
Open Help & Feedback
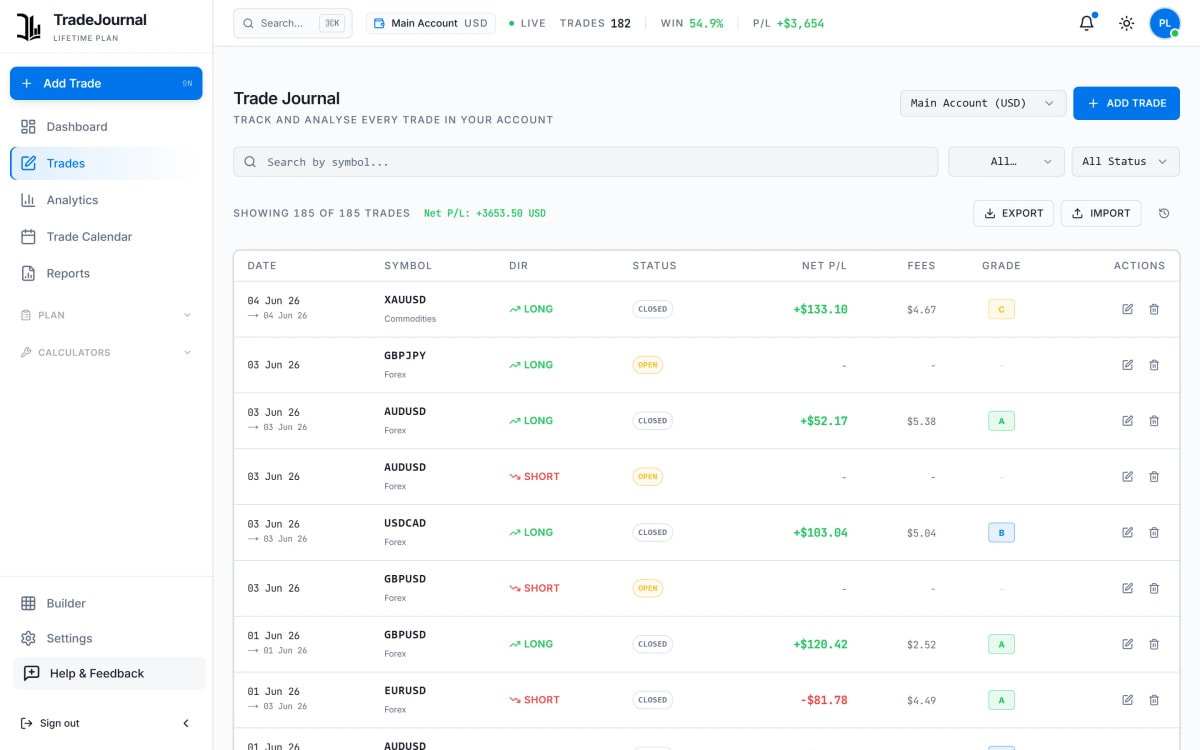pos(109,673)
